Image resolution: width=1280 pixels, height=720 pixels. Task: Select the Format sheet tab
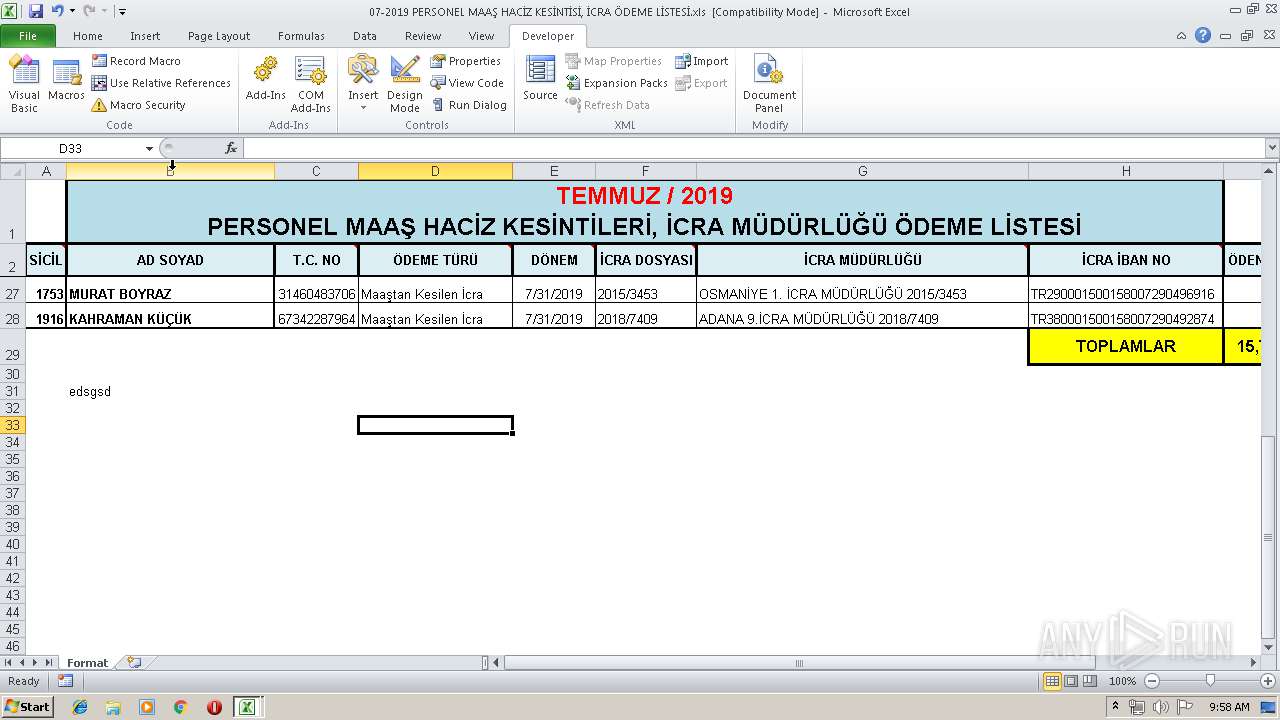click(87, 663)
